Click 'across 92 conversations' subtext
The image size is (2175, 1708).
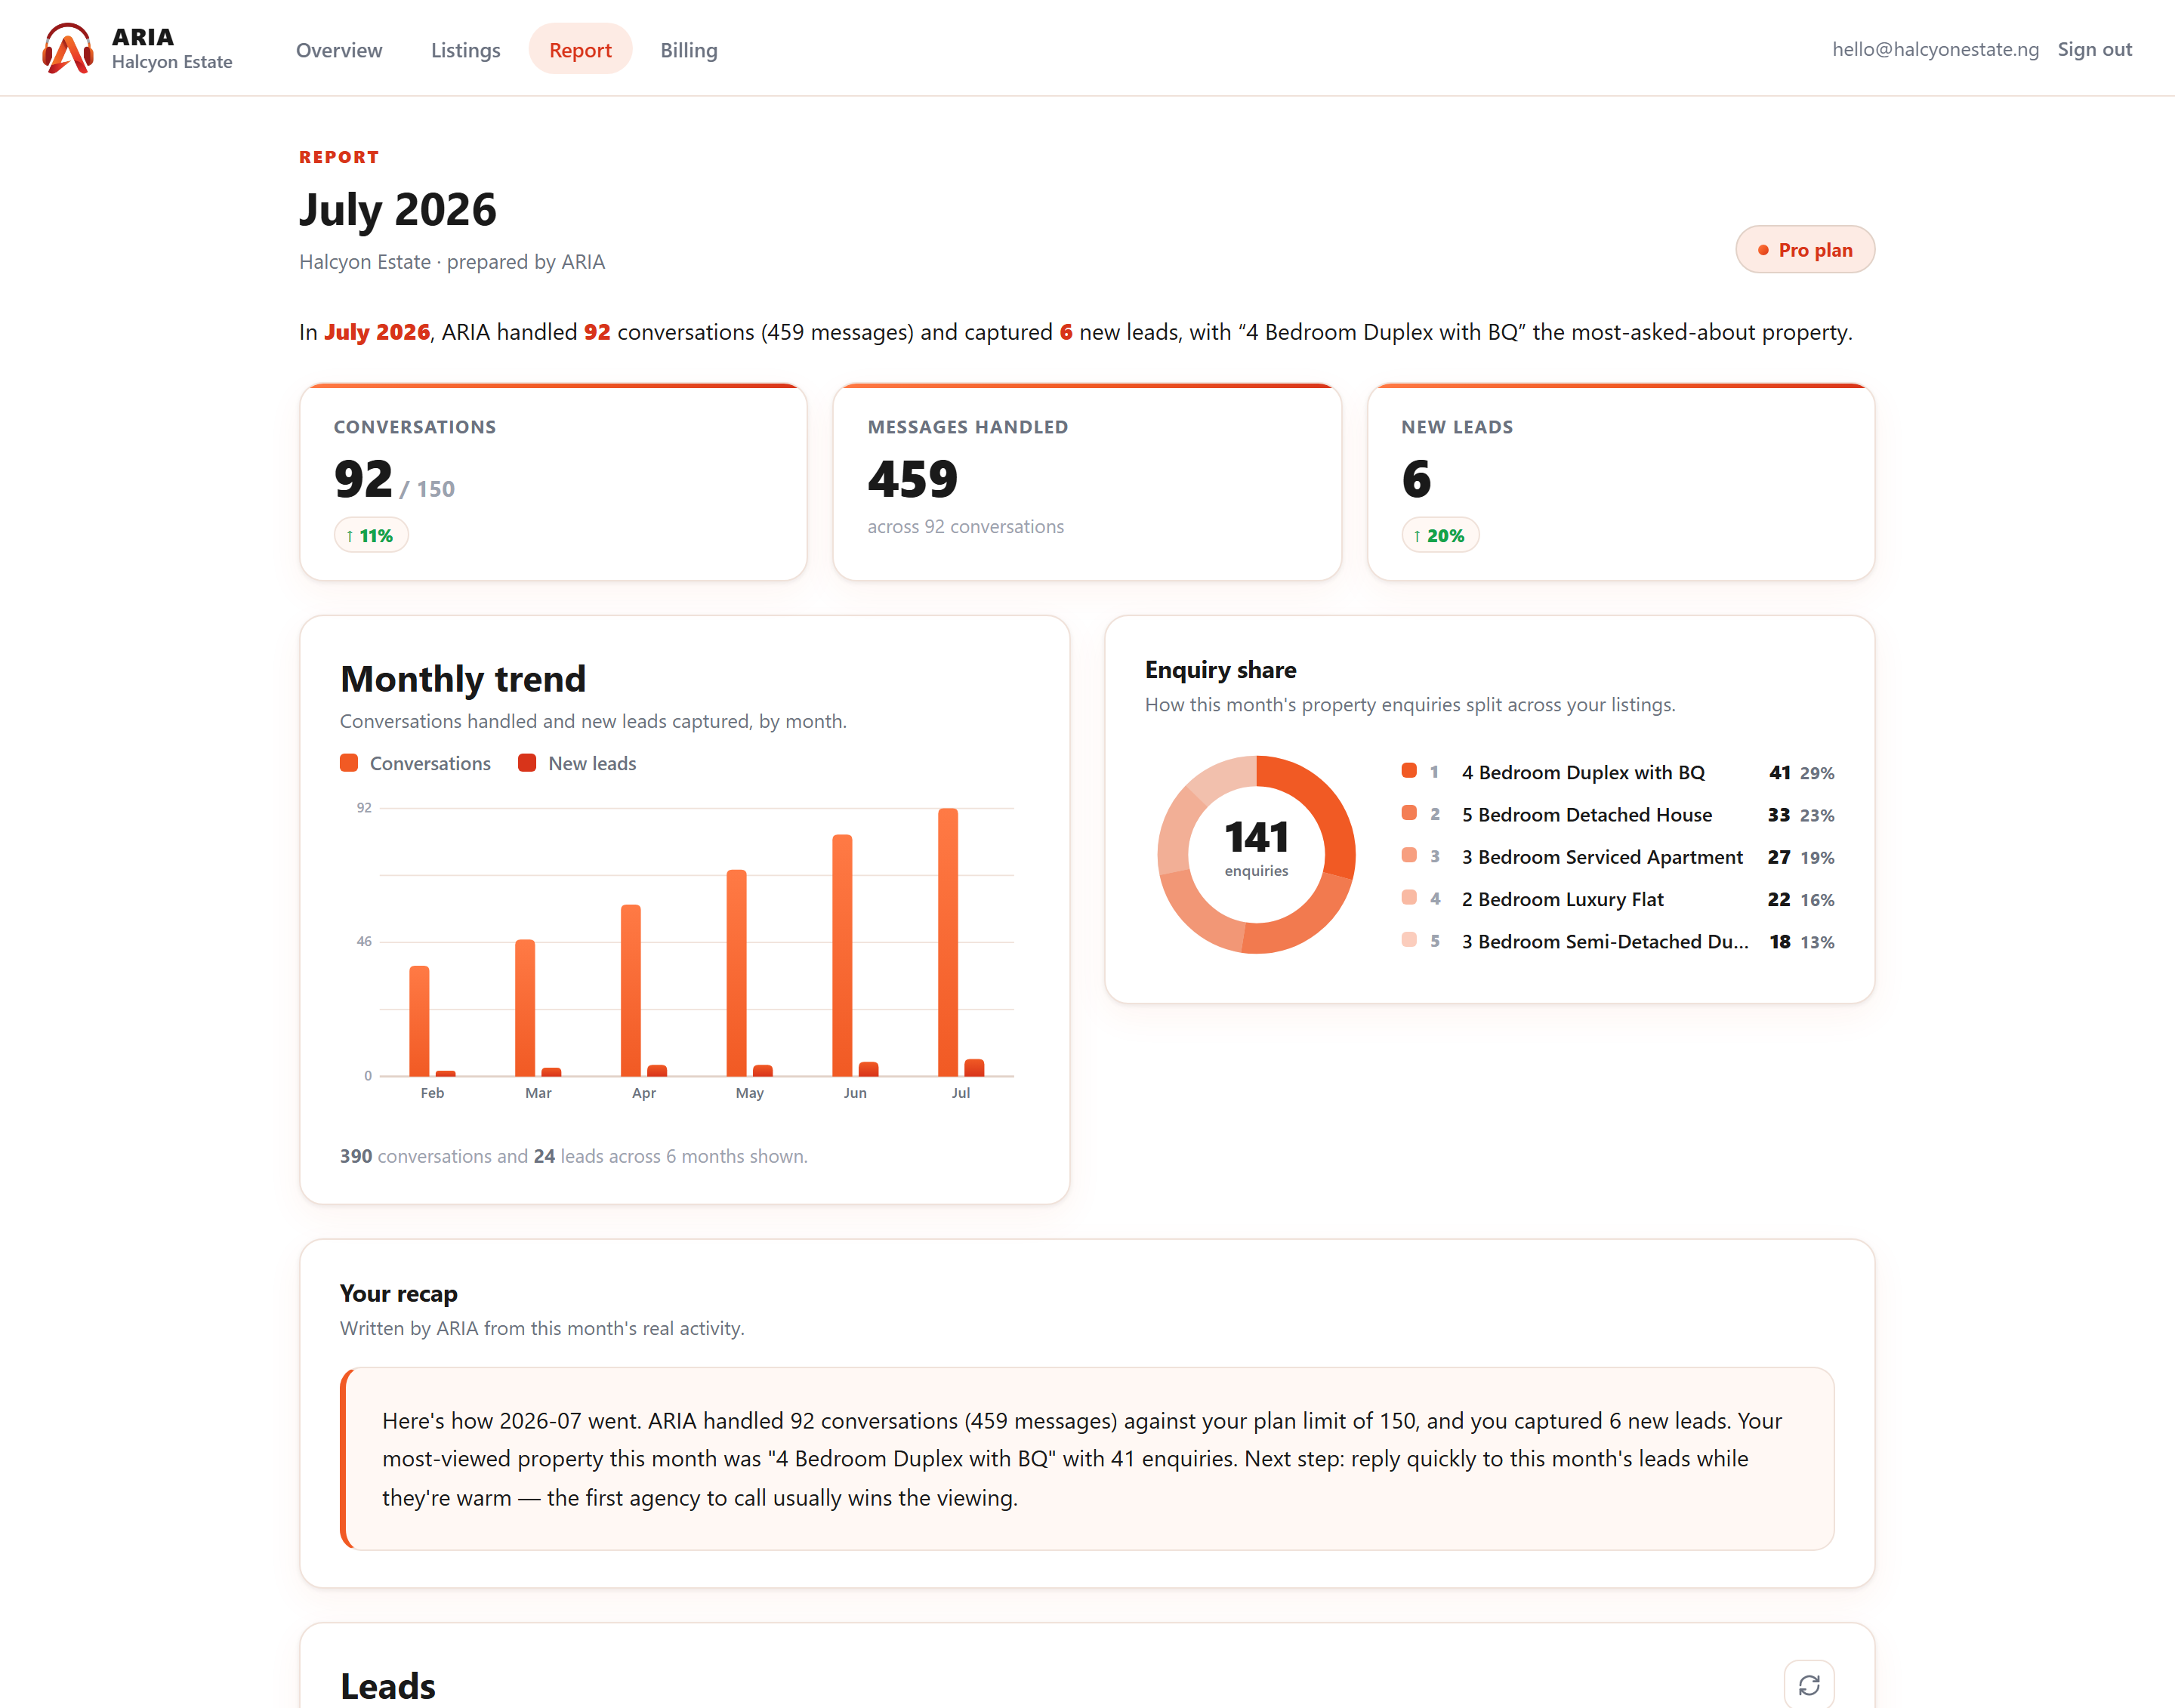965,526
